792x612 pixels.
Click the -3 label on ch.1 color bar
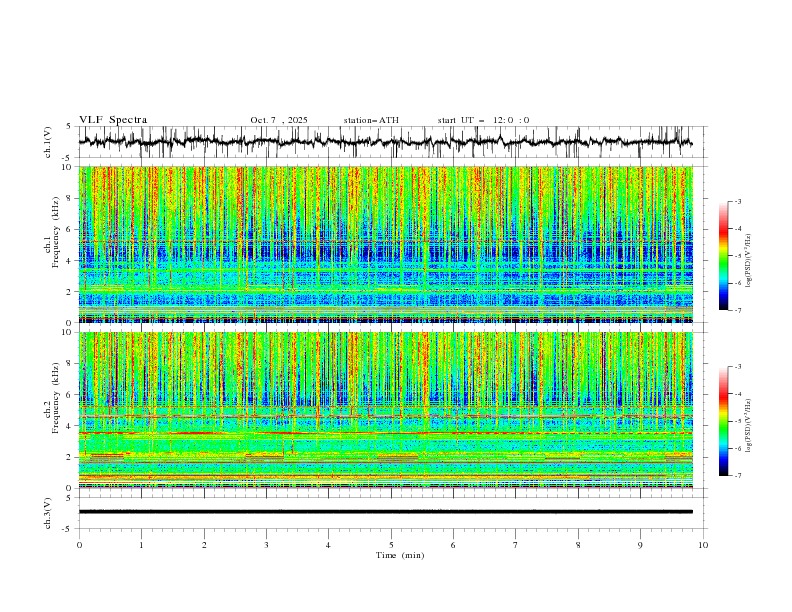737,201
